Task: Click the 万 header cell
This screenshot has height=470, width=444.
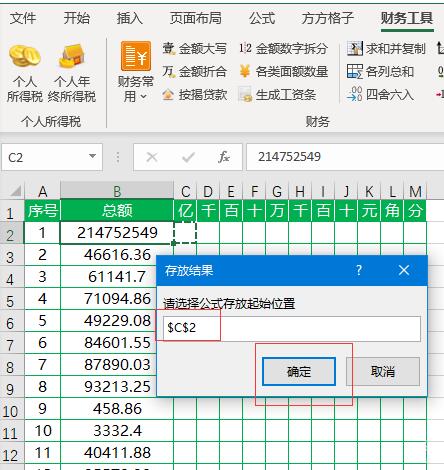Action: click(x=277, y=211)
